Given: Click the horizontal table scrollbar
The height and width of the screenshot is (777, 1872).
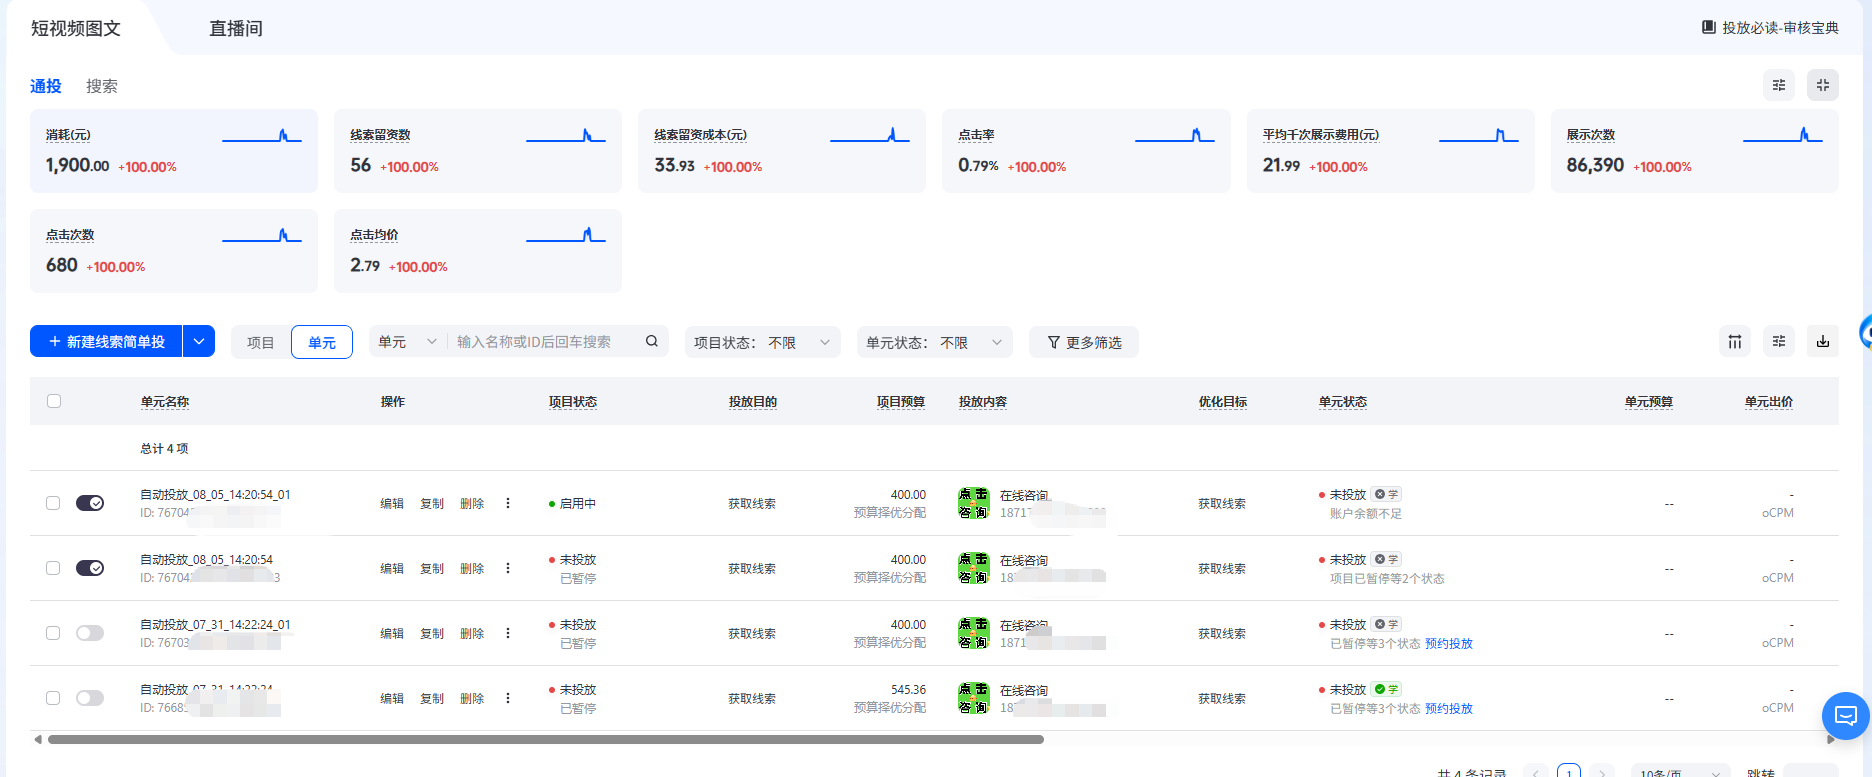Looking at the screenshot, I should click(x=546, y=740).
